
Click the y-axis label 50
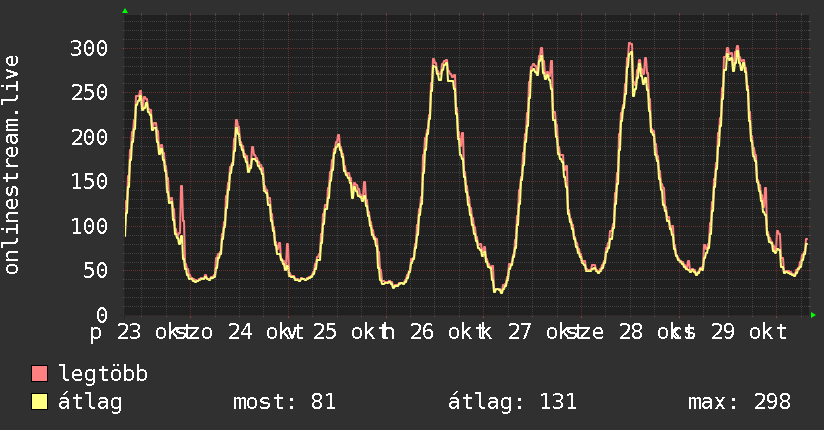(x=96, y=270)
